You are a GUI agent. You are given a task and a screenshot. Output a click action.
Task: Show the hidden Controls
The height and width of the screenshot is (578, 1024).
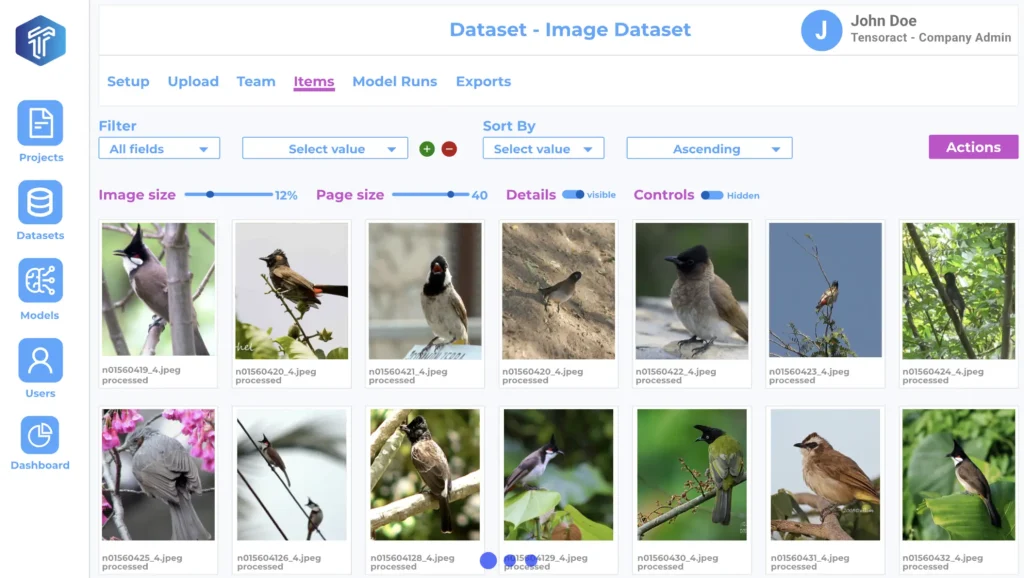710,195
